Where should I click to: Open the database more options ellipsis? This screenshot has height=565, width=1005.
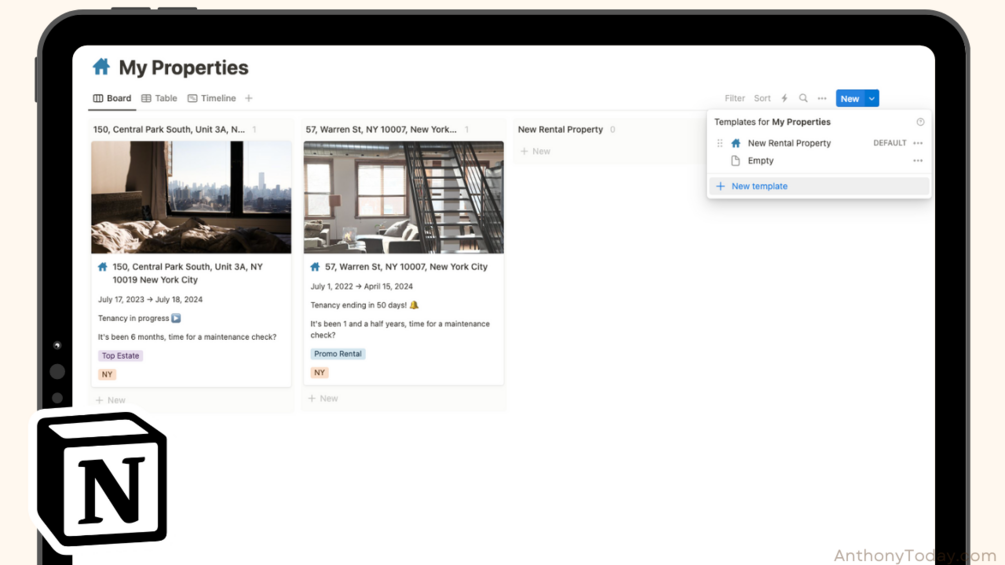click(x=822, y=98)
